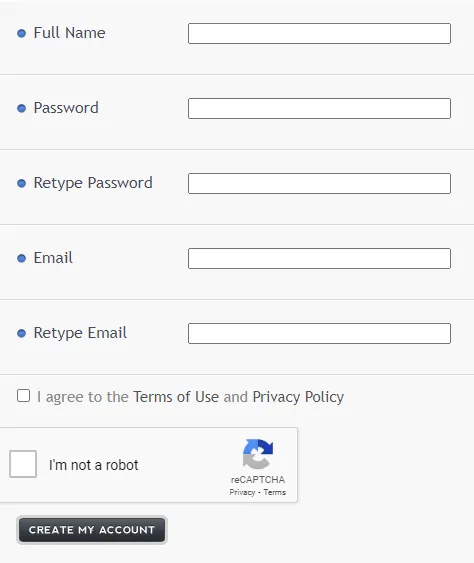
Task: Select the Retype Password text box
Action: pos(319,183)
